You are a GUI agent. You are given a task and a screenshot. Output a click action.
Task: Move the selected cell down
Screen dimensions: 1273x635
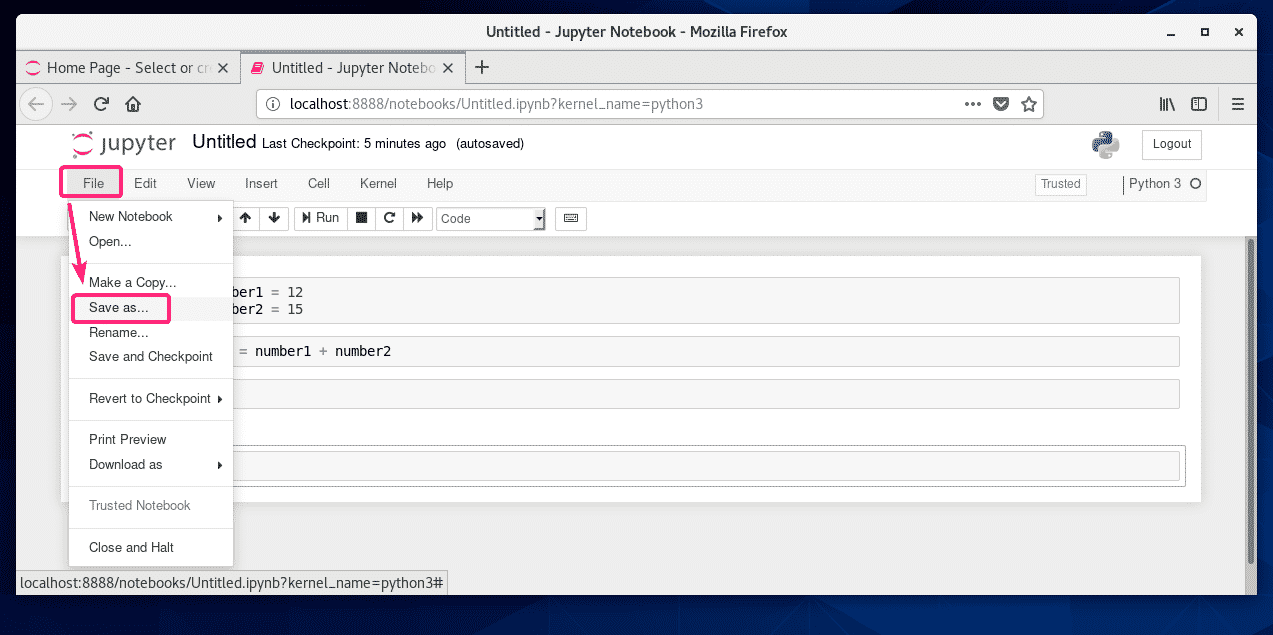[274, 218]
